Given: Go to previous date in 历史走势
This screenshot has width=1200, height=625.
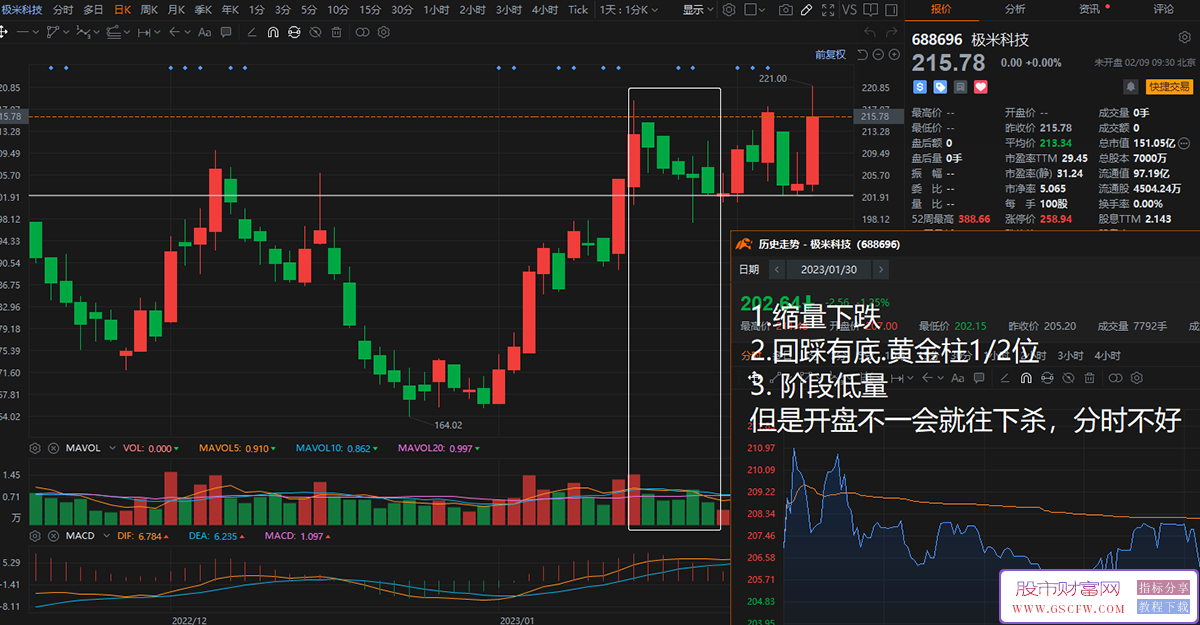Looking at the screenshot, I should [777, 269].
